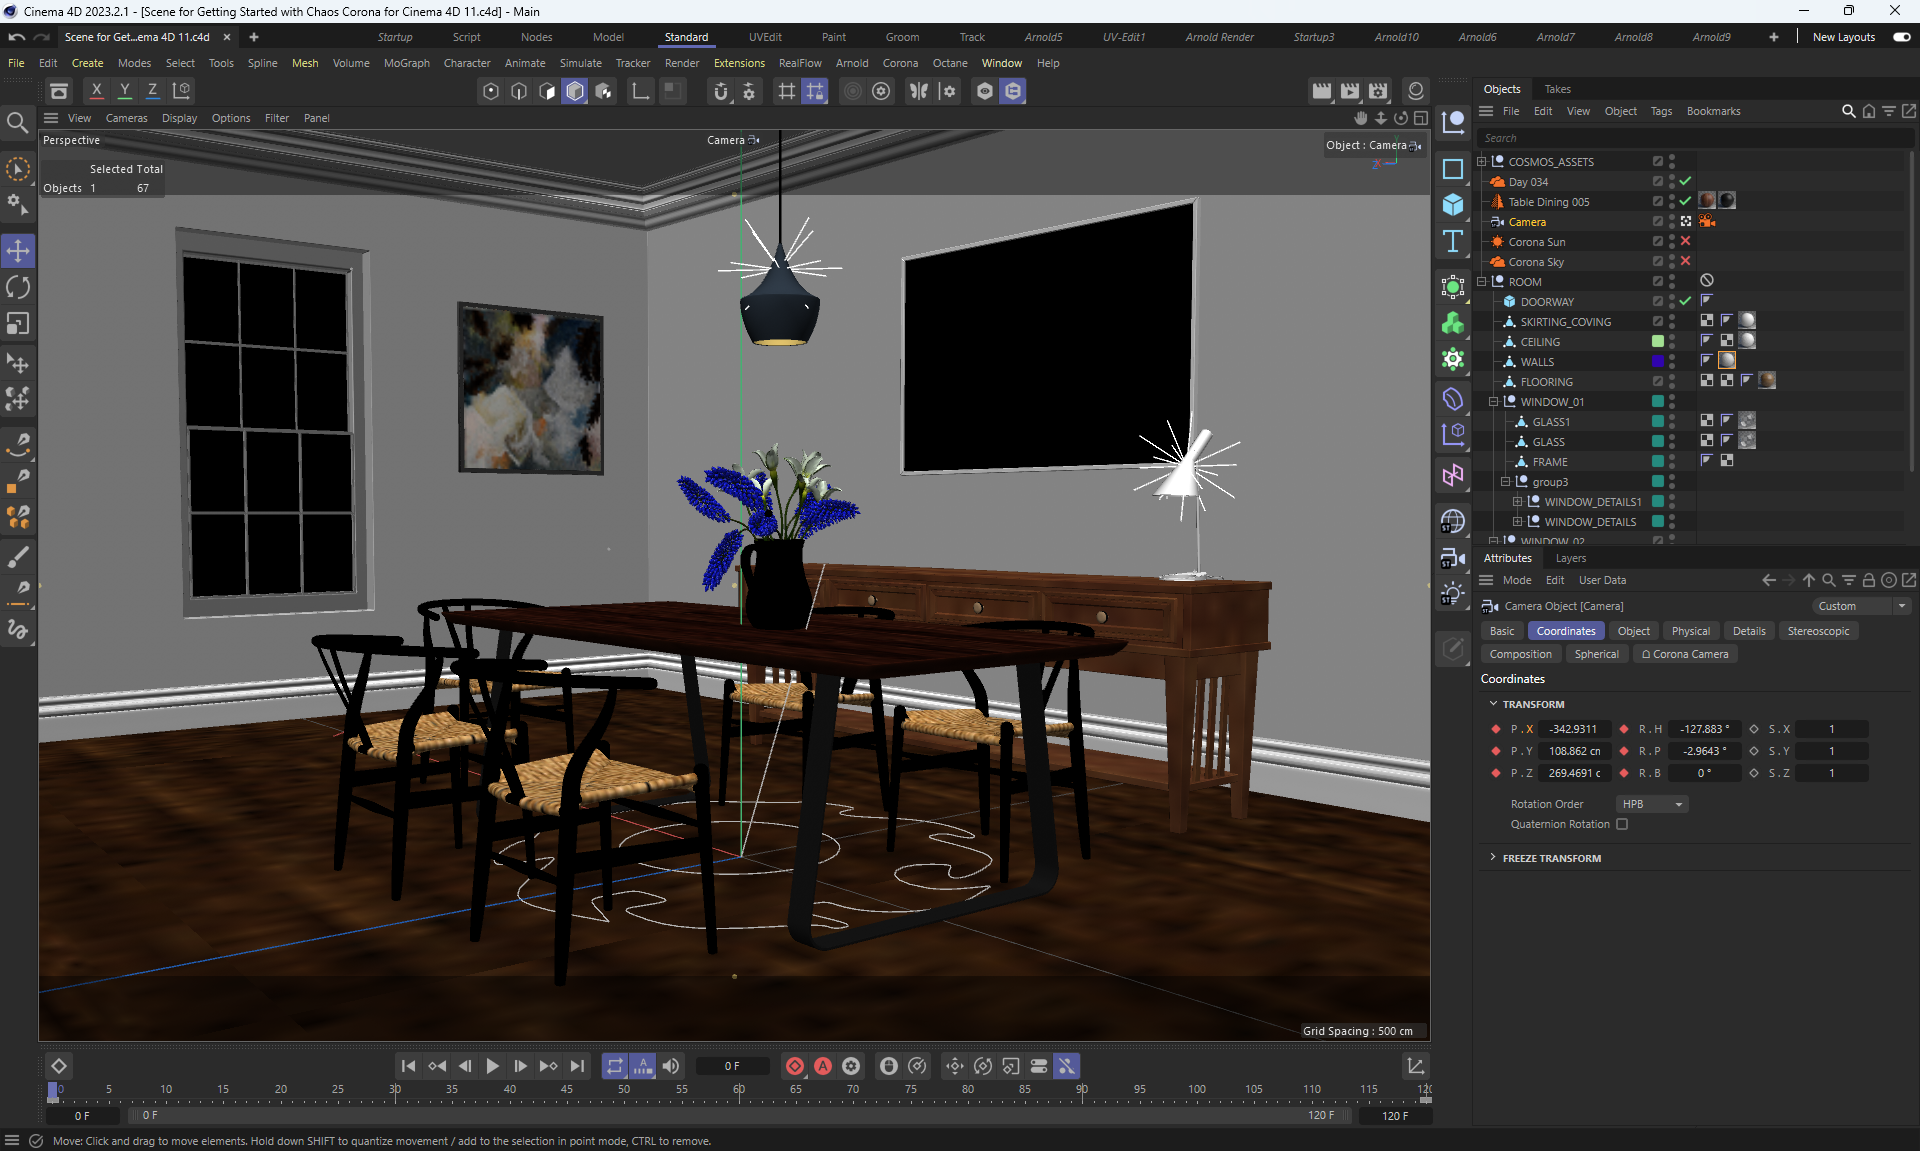
Task: Select the Move tool in left toolbar
Action: pyautogui.click(x=18, y=250)
